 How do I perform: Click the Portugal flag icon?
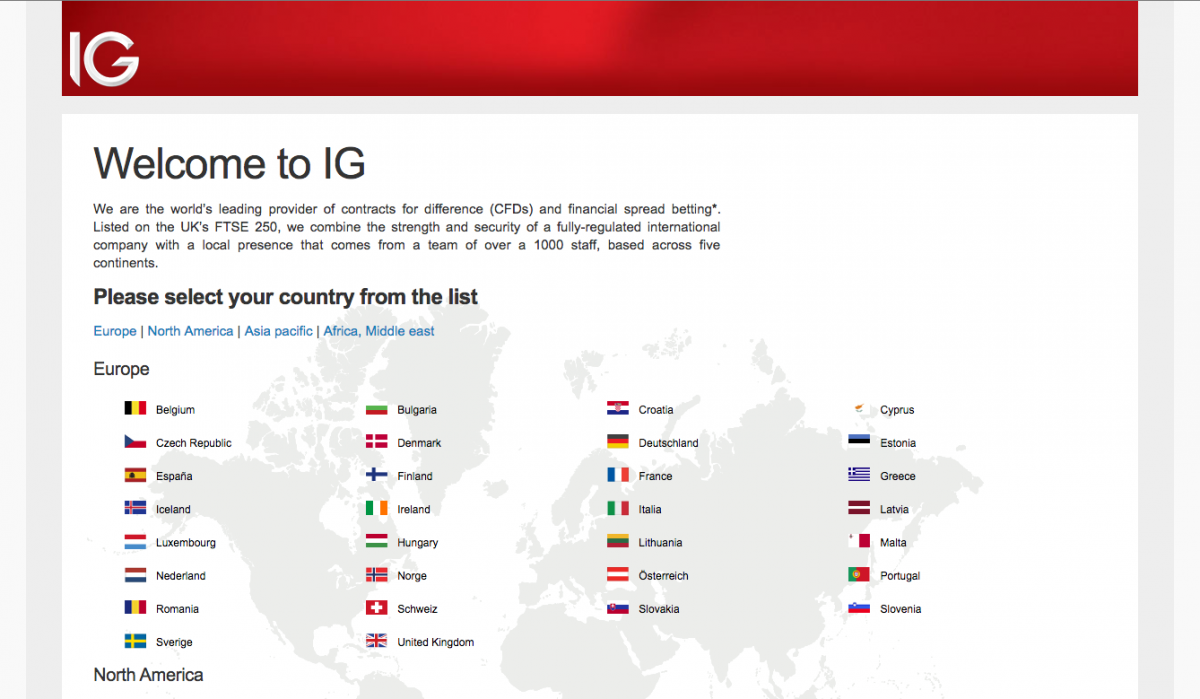coord(860,574)
